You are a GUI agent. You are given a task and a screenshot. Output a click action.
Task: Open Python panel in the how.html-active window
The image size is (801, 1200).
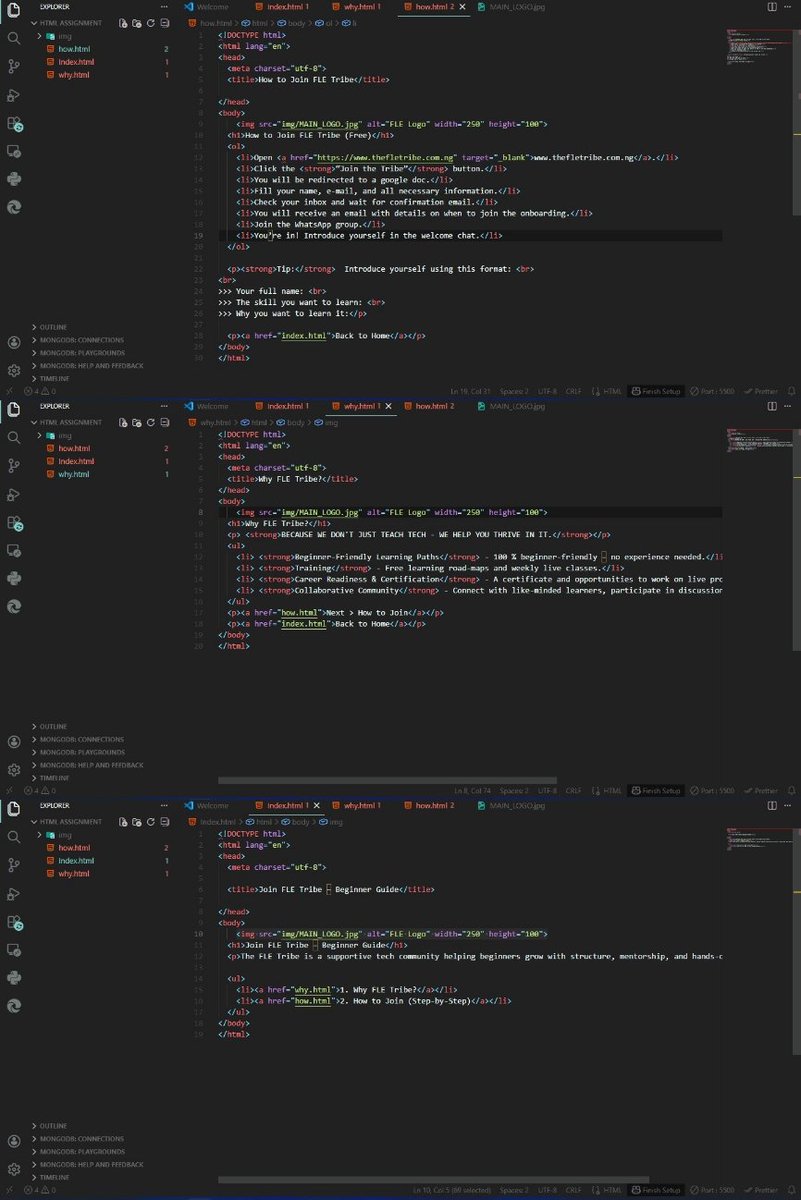click(14, 179)
